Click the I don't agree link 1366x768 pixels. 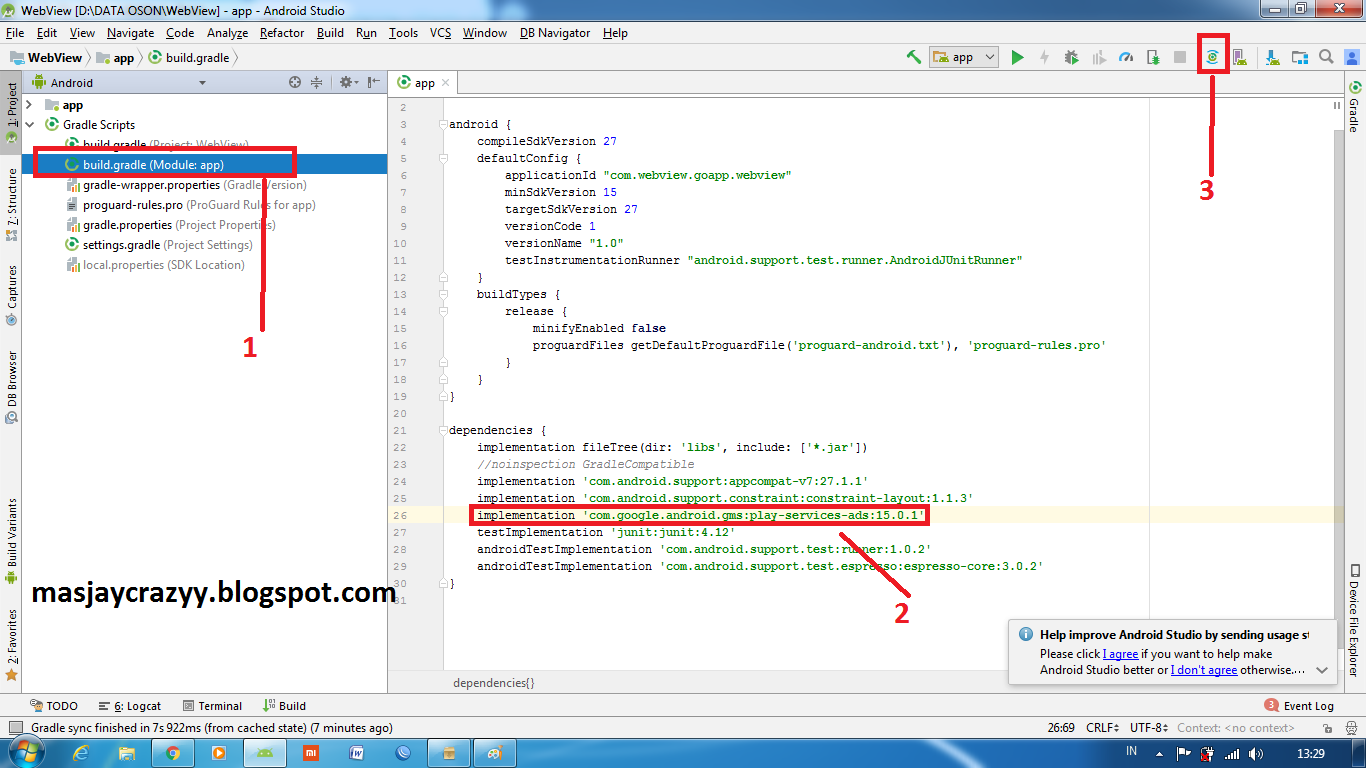pos(1204,670)
